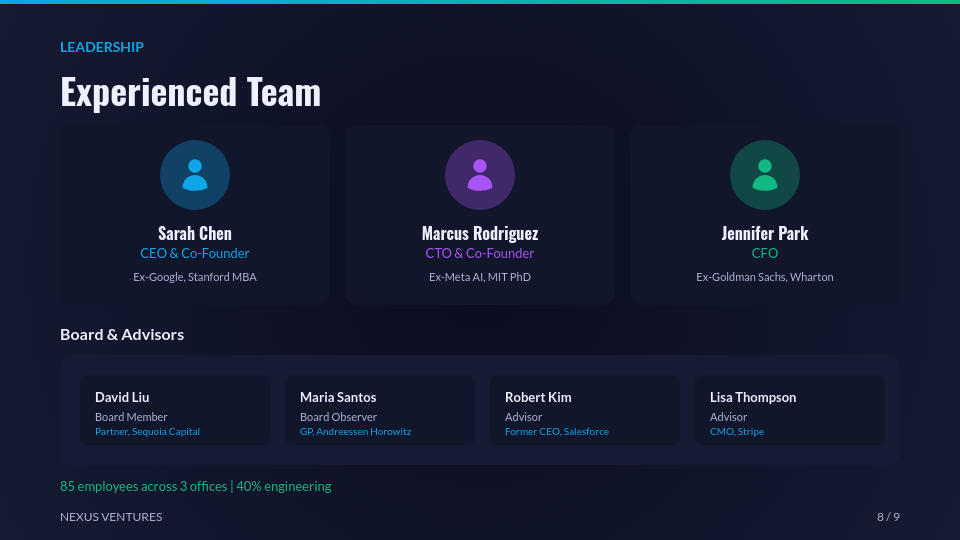
Task: Open the Robert Kim advisor card
Action: click(x=585, y=410)
